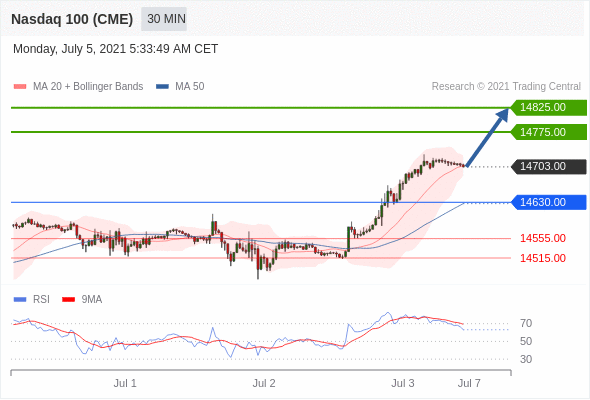Click the MA 20 + Bollinger Bands legend swatch
Viewport: 590px width, 400px height.
pyautogui.click(x=20, y=87)
